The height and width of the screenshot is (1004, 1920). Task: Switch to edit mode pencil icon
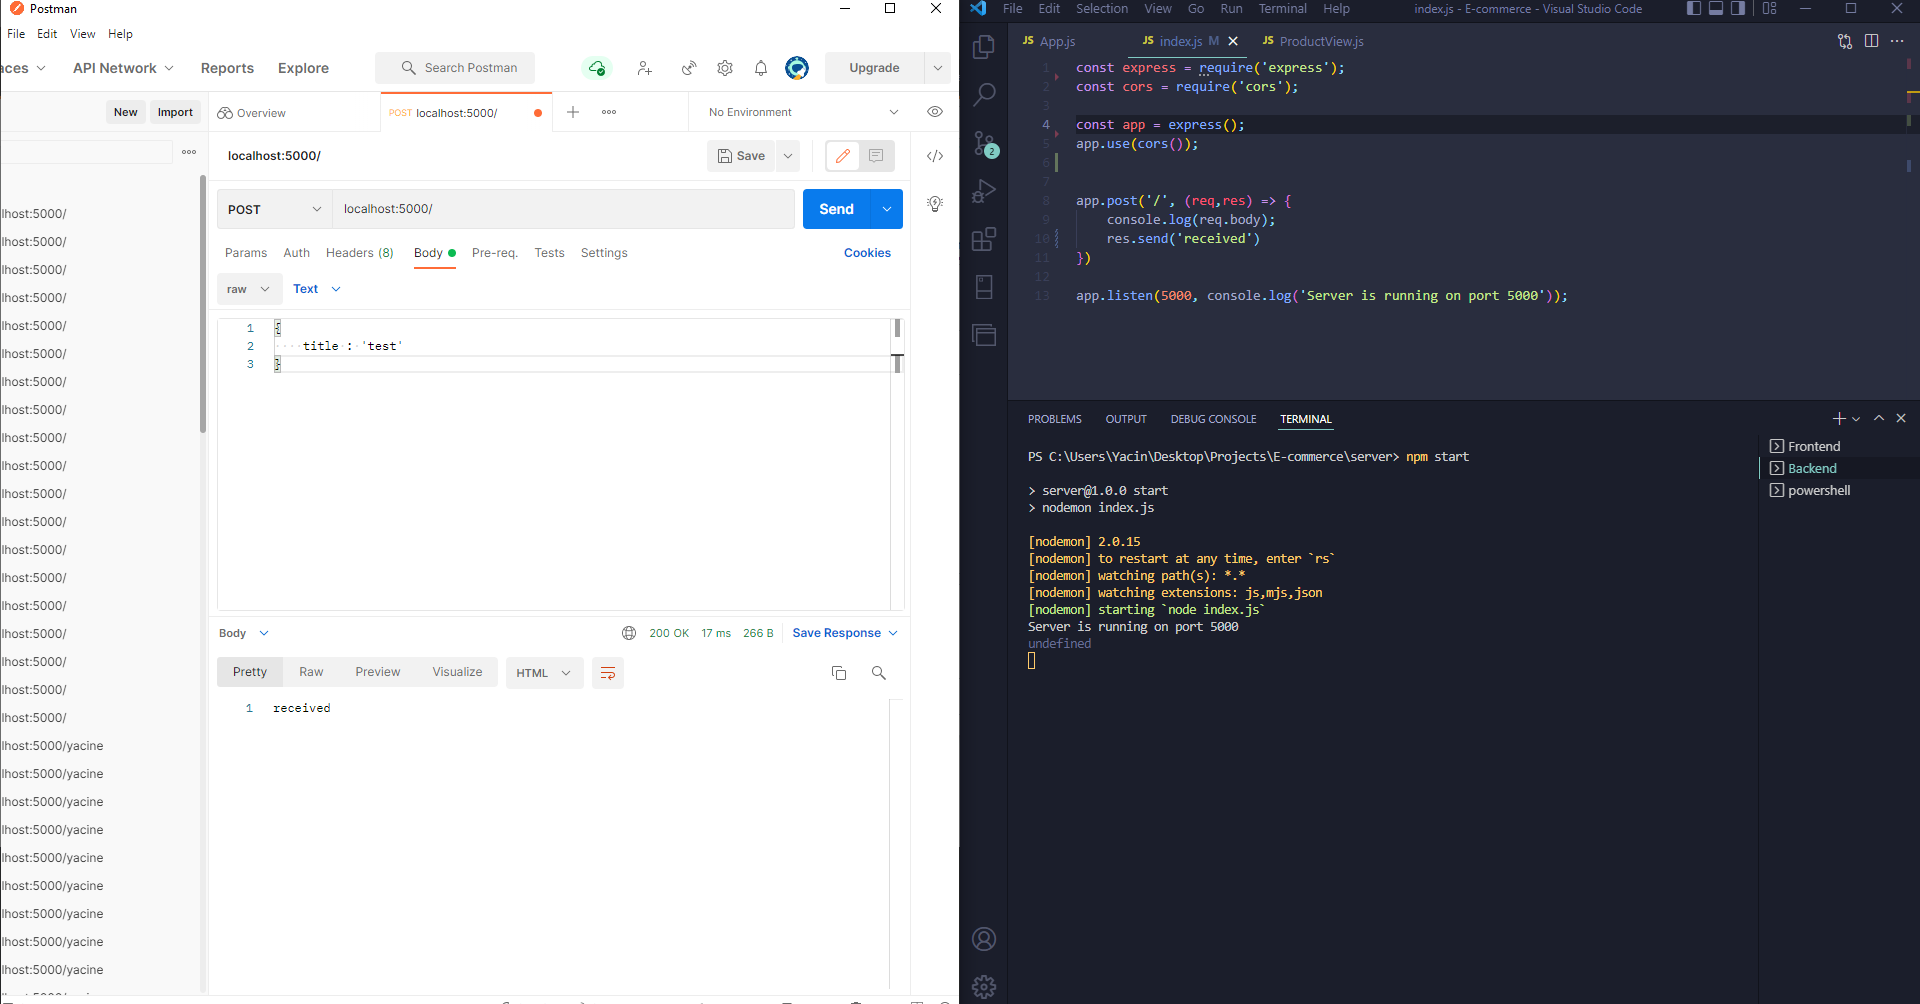[x=843, y=156]
